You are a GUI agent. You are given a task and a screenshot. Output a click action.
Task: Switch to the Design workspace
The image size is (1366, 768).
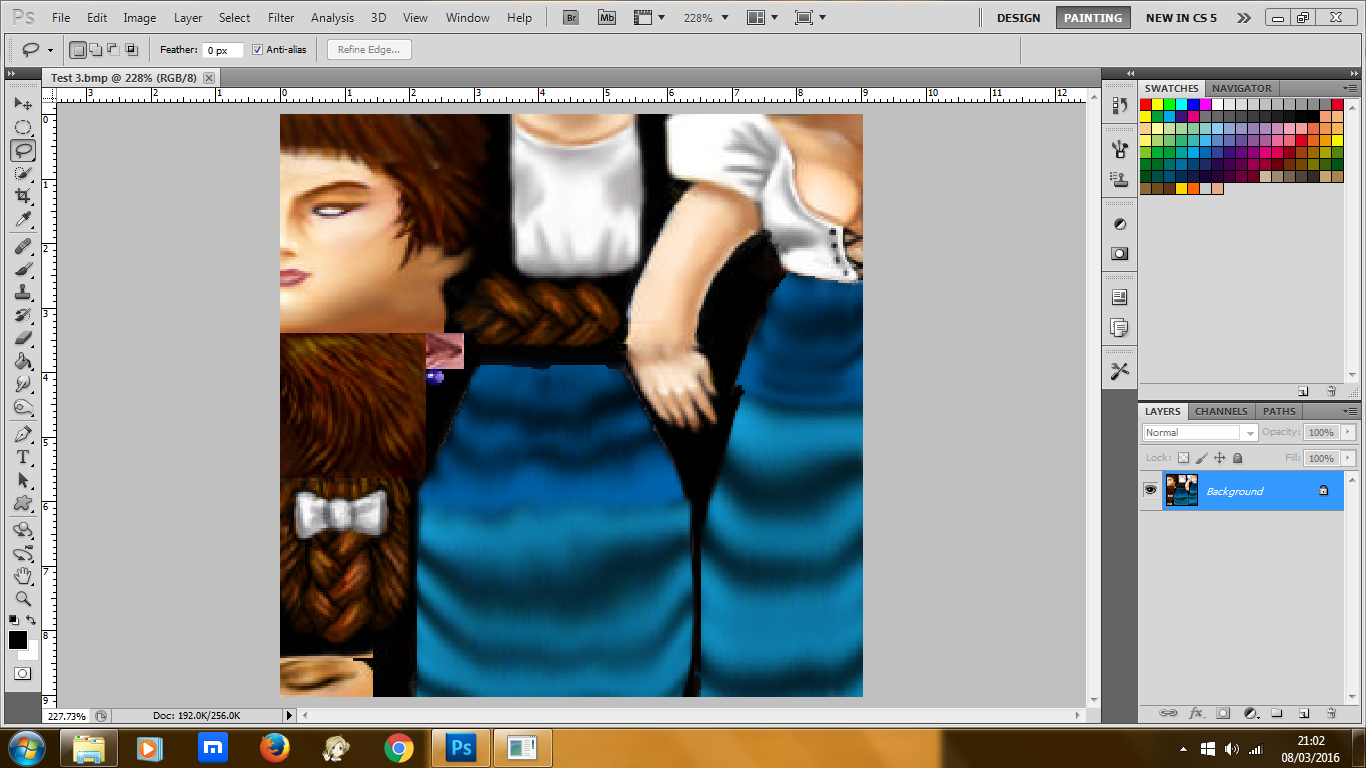click(x=1018, y=18)
